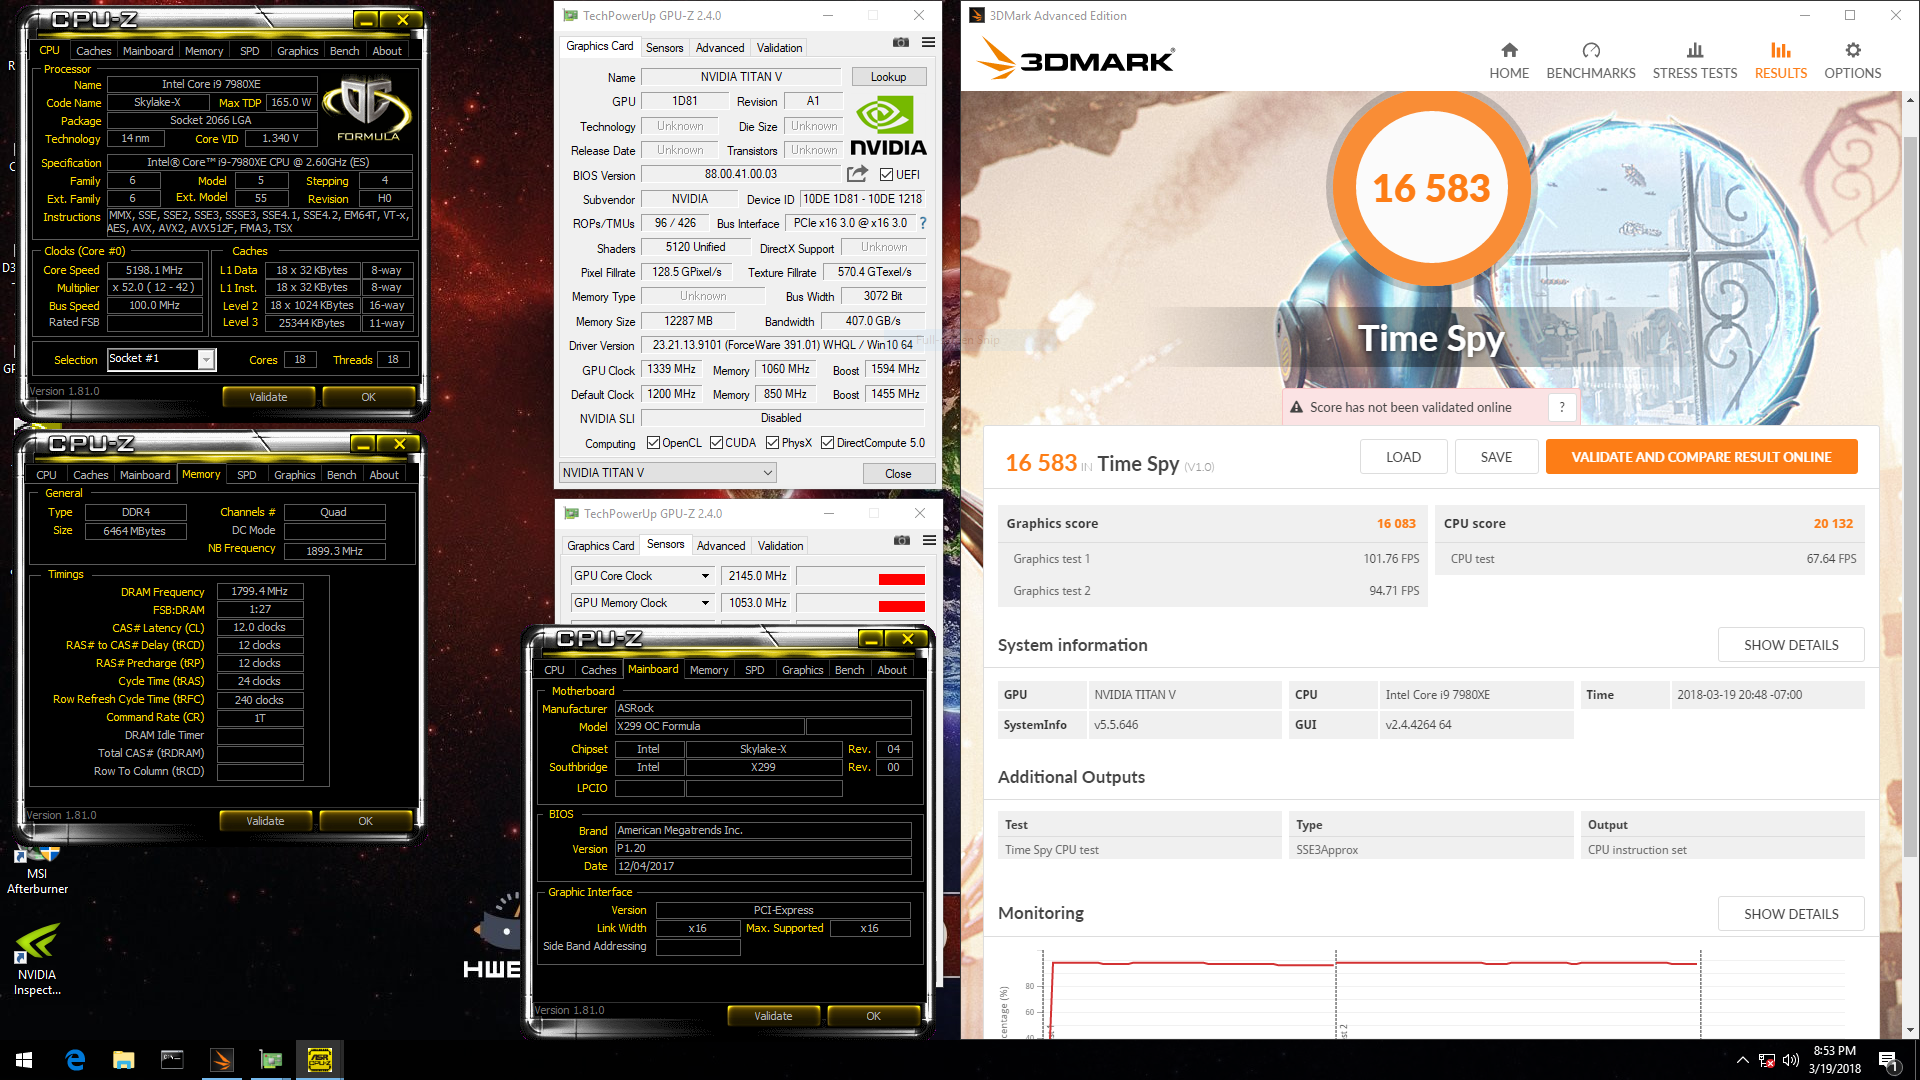Click camera icon in GPU-Z Sensors window
Viewport: 1920px width, 1080px height.
(x=902, y=540)
